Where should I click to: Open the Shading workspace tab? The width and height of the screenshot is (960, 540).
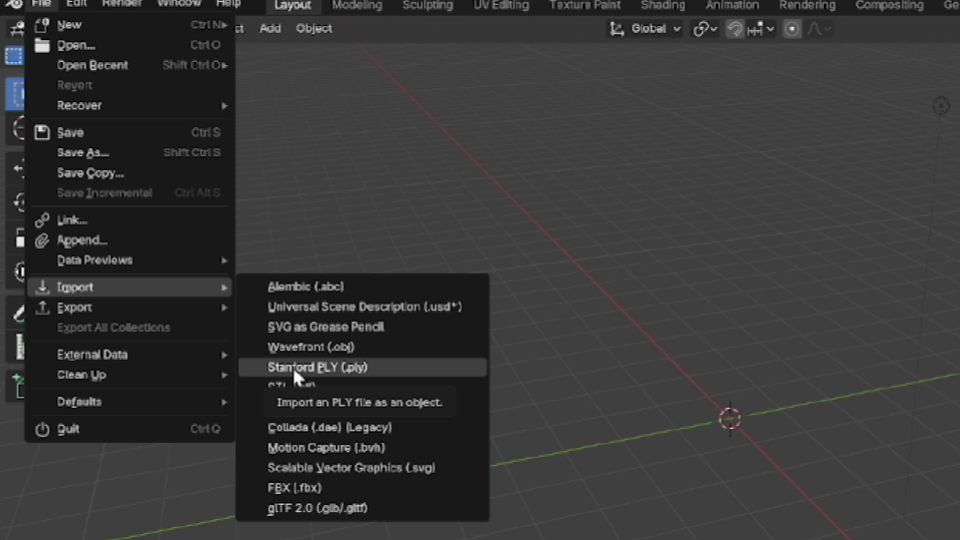click(662, 5)
